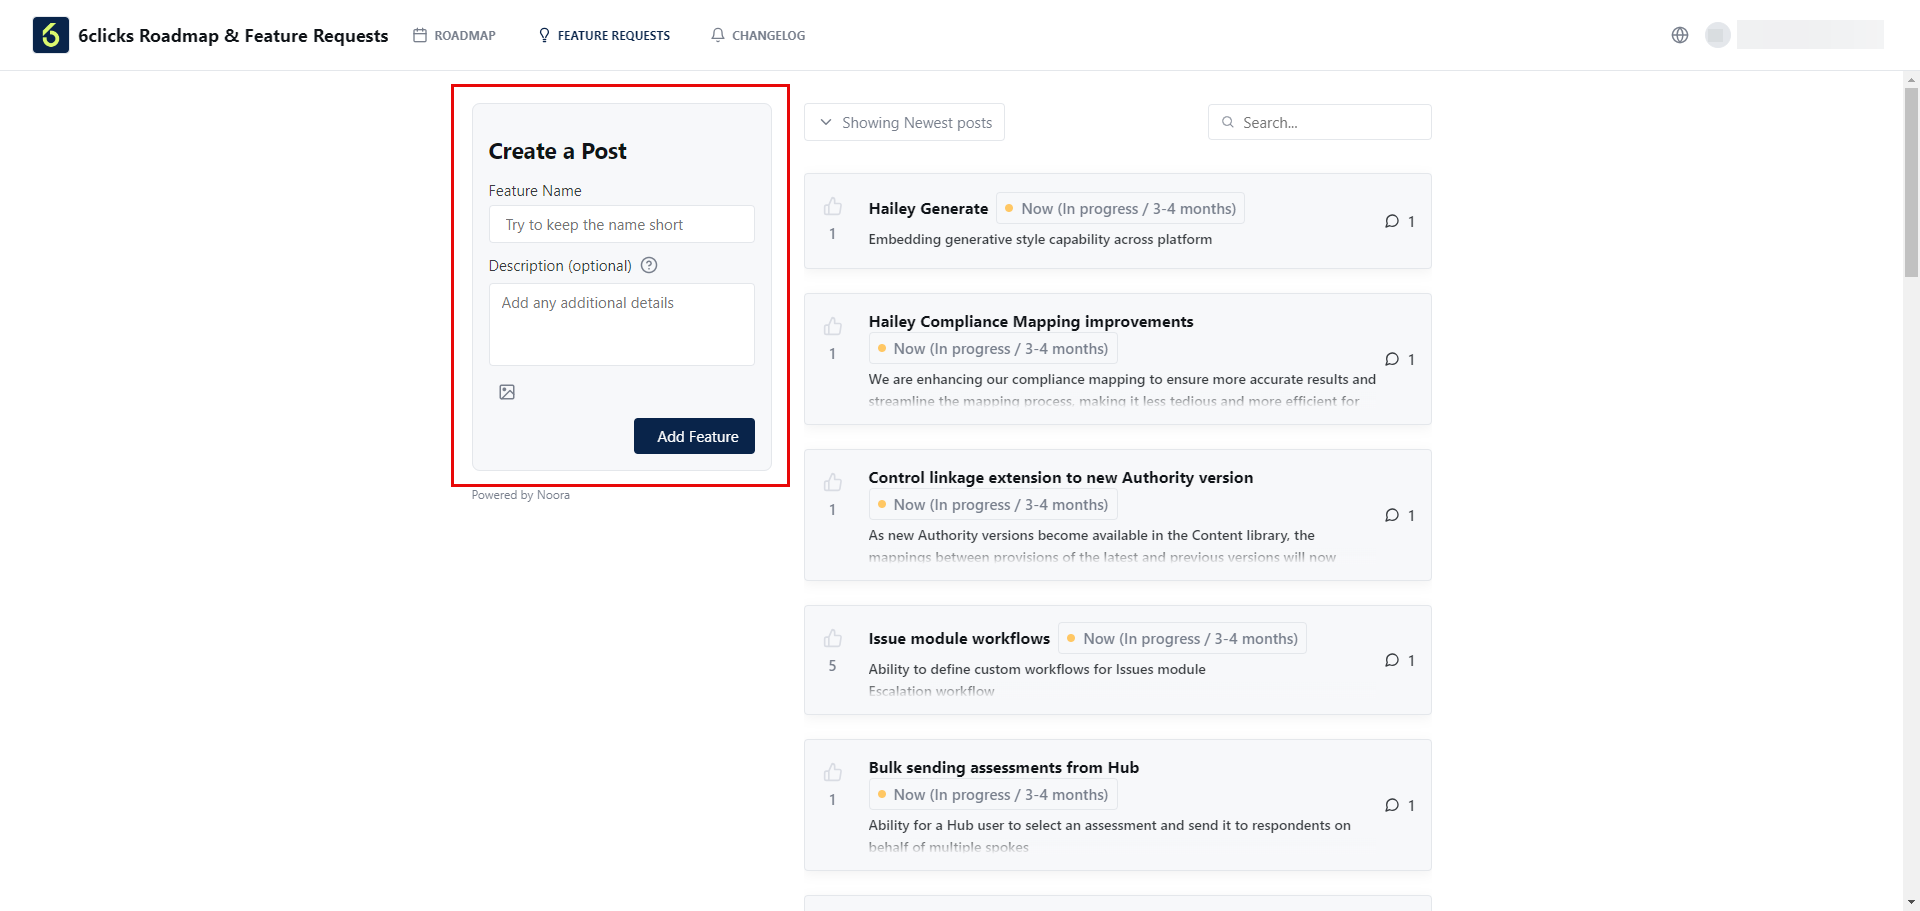This screenshot has height=911, width=1920.
Task: Open the image attachment icon in Create a Post
Action: pos(507,392)
